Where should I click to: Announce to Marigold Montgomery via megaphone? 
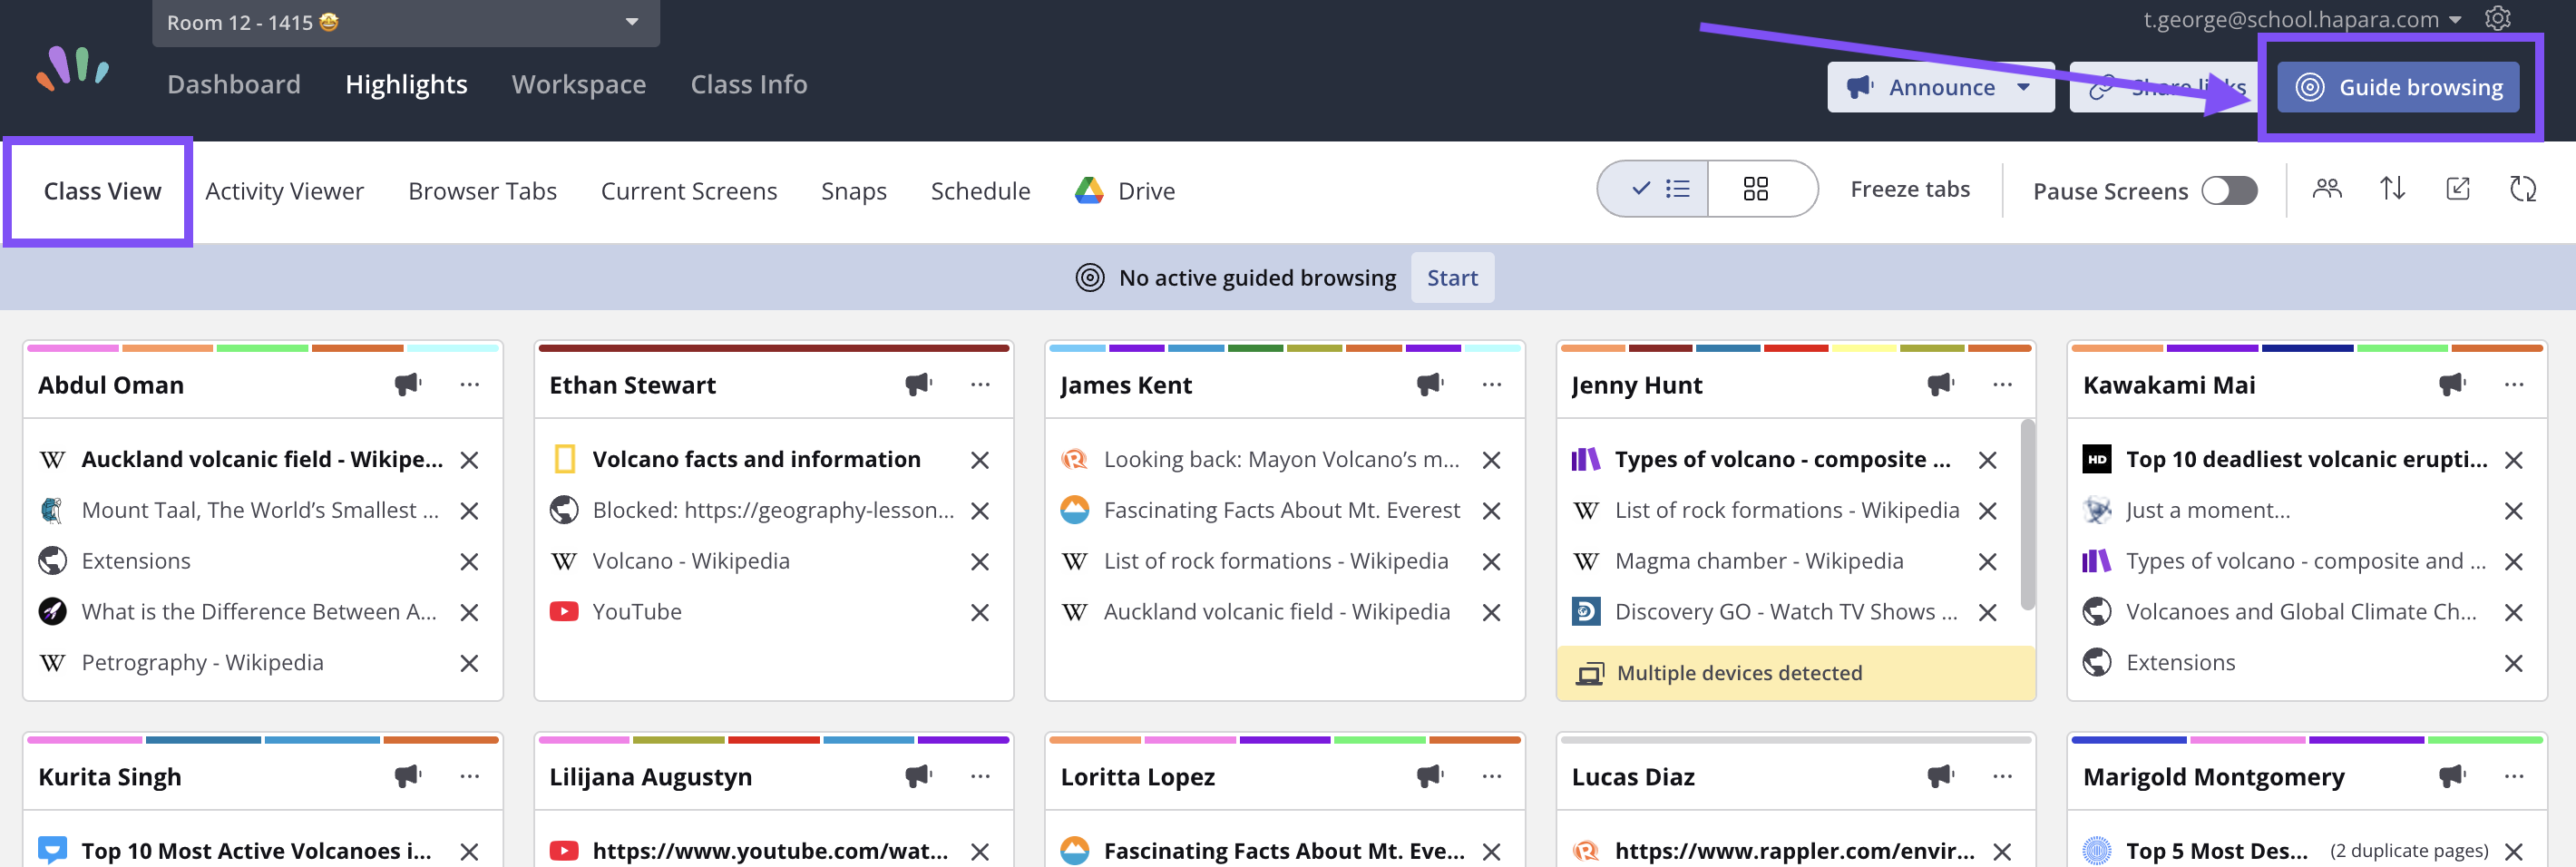[2452, 776]
